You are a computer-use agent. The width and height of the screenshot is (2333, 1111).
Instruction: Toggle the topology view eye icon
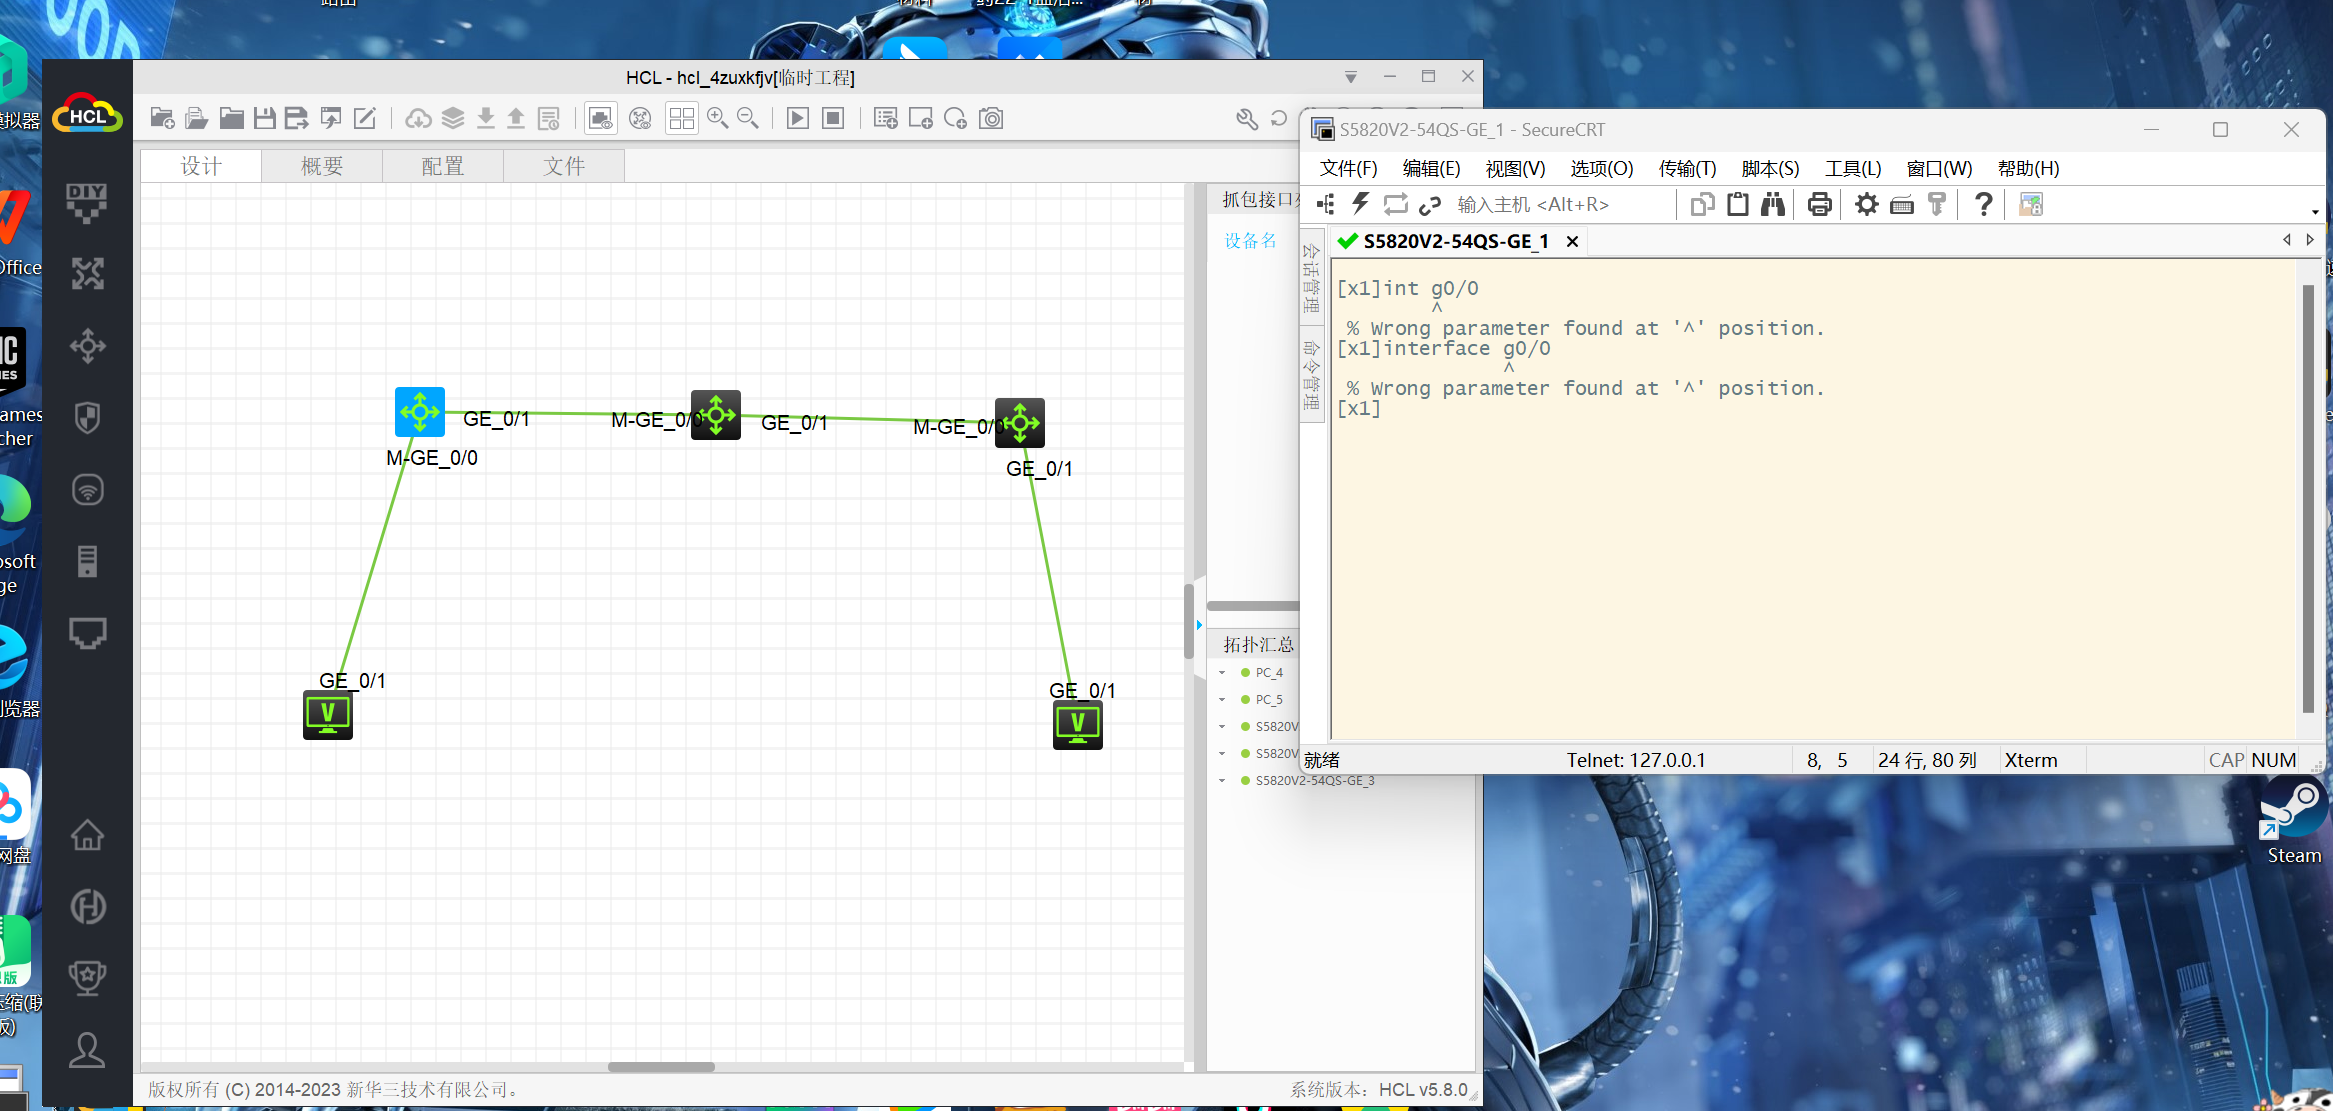pos(641,119)
